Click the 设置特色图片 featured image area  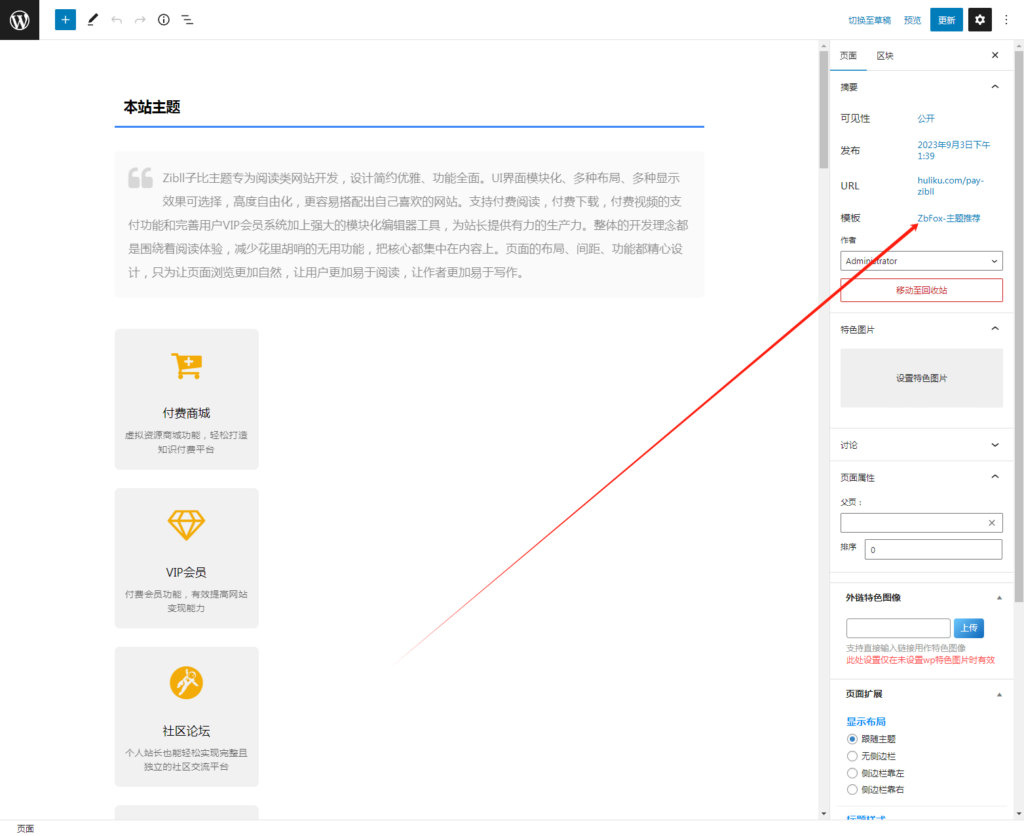[x=921, y=378]
